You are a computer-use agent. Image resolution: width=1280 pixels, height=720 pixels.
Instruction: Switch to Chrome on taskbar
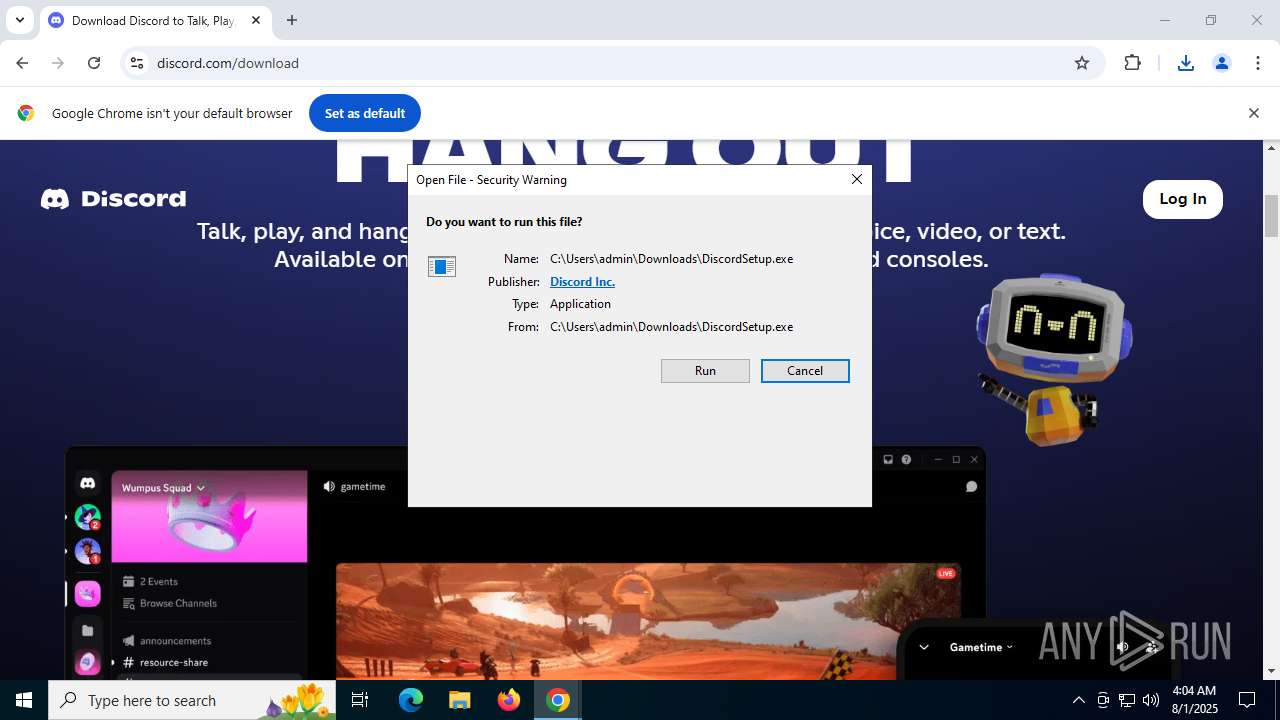[558, 700]
